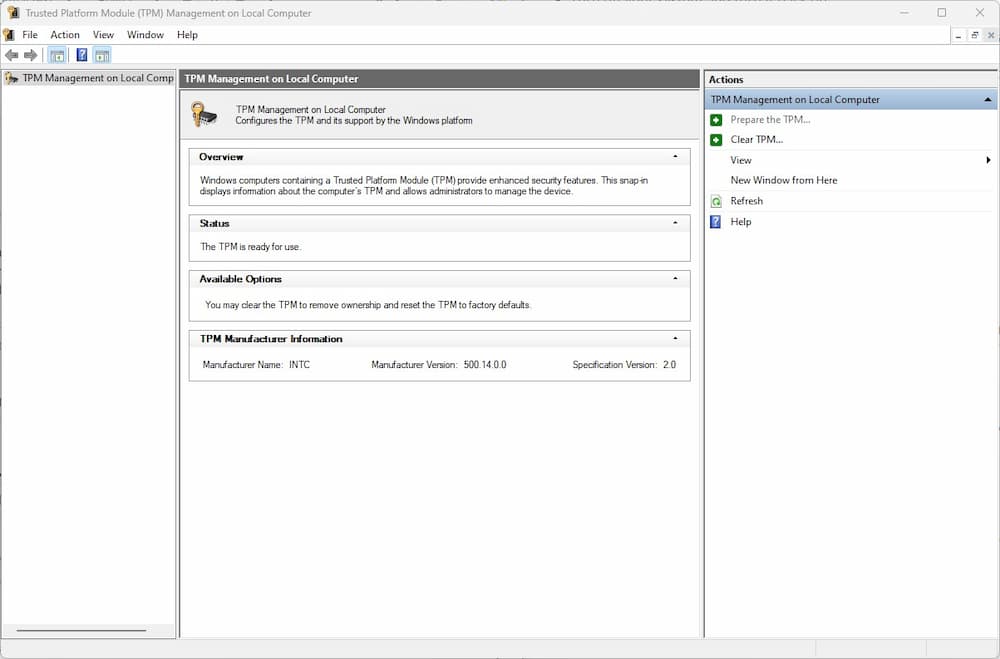Click the Refresh icon in the Actions pane

click(x=714, y=200)
